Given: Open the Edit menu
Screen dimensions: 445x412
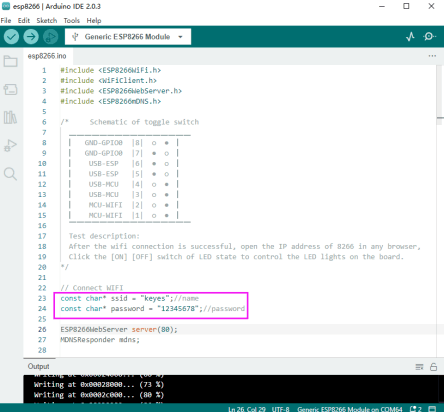Looking at the screenshot, I should (x=24, y=21).
